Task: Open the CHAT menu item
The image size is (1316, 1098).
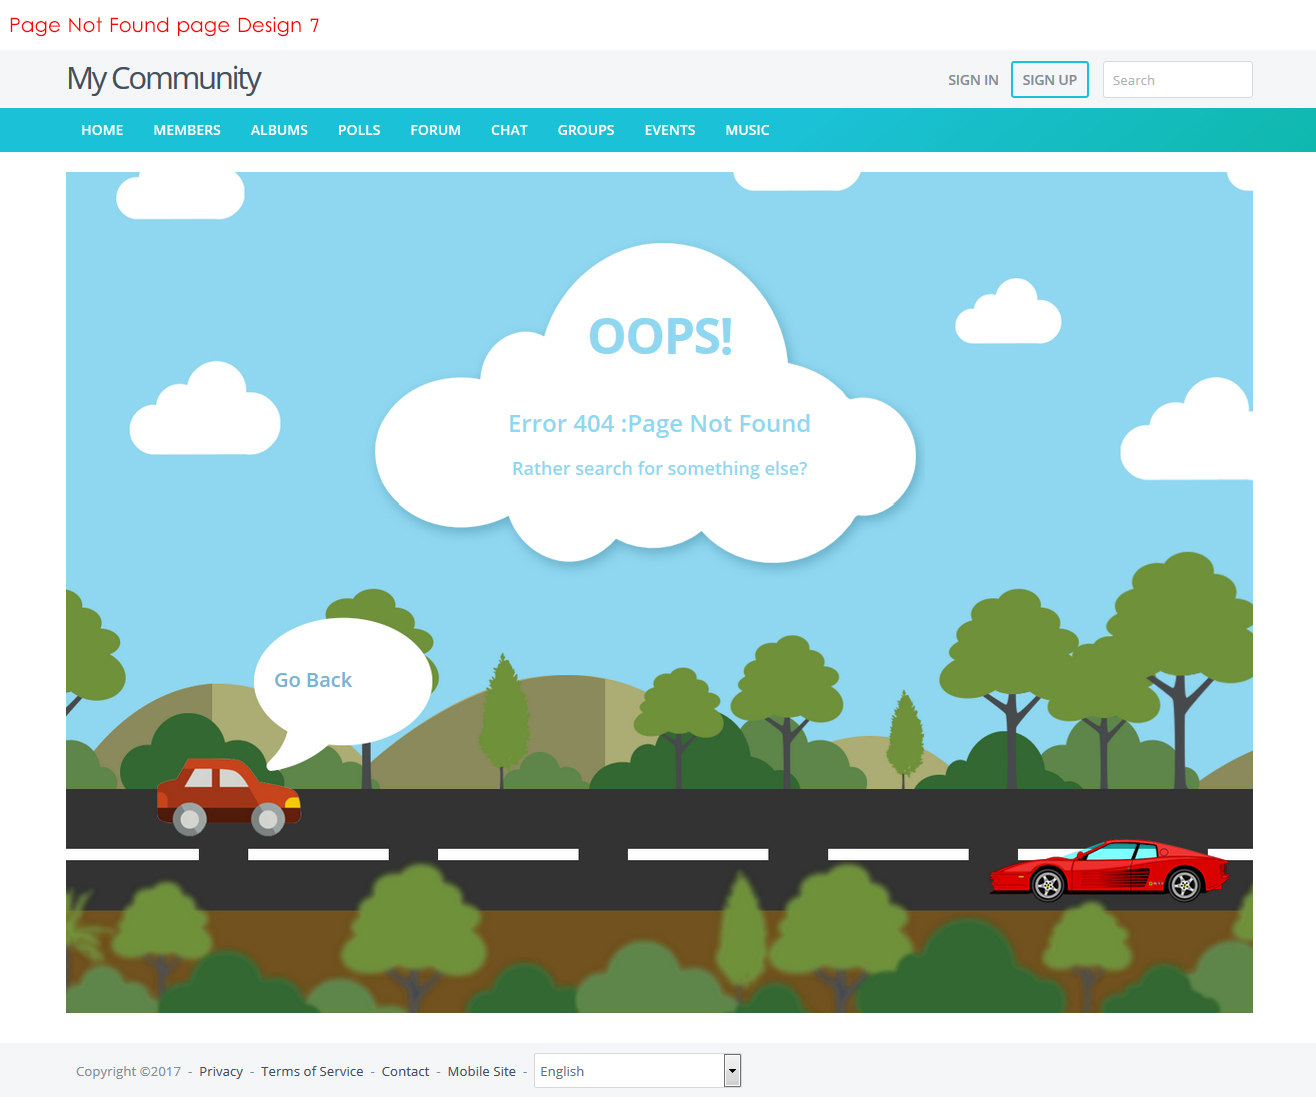Action: click(x=509, y=130)
